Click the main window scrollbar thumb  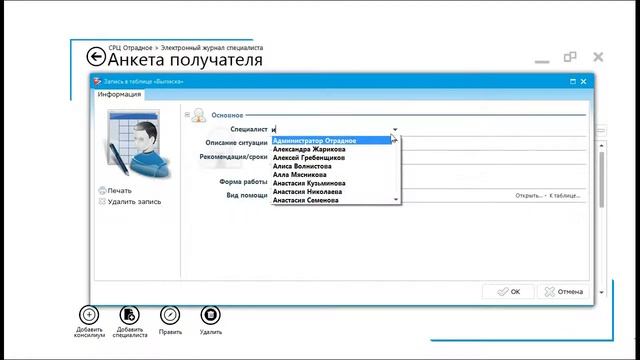coord(601,180)
